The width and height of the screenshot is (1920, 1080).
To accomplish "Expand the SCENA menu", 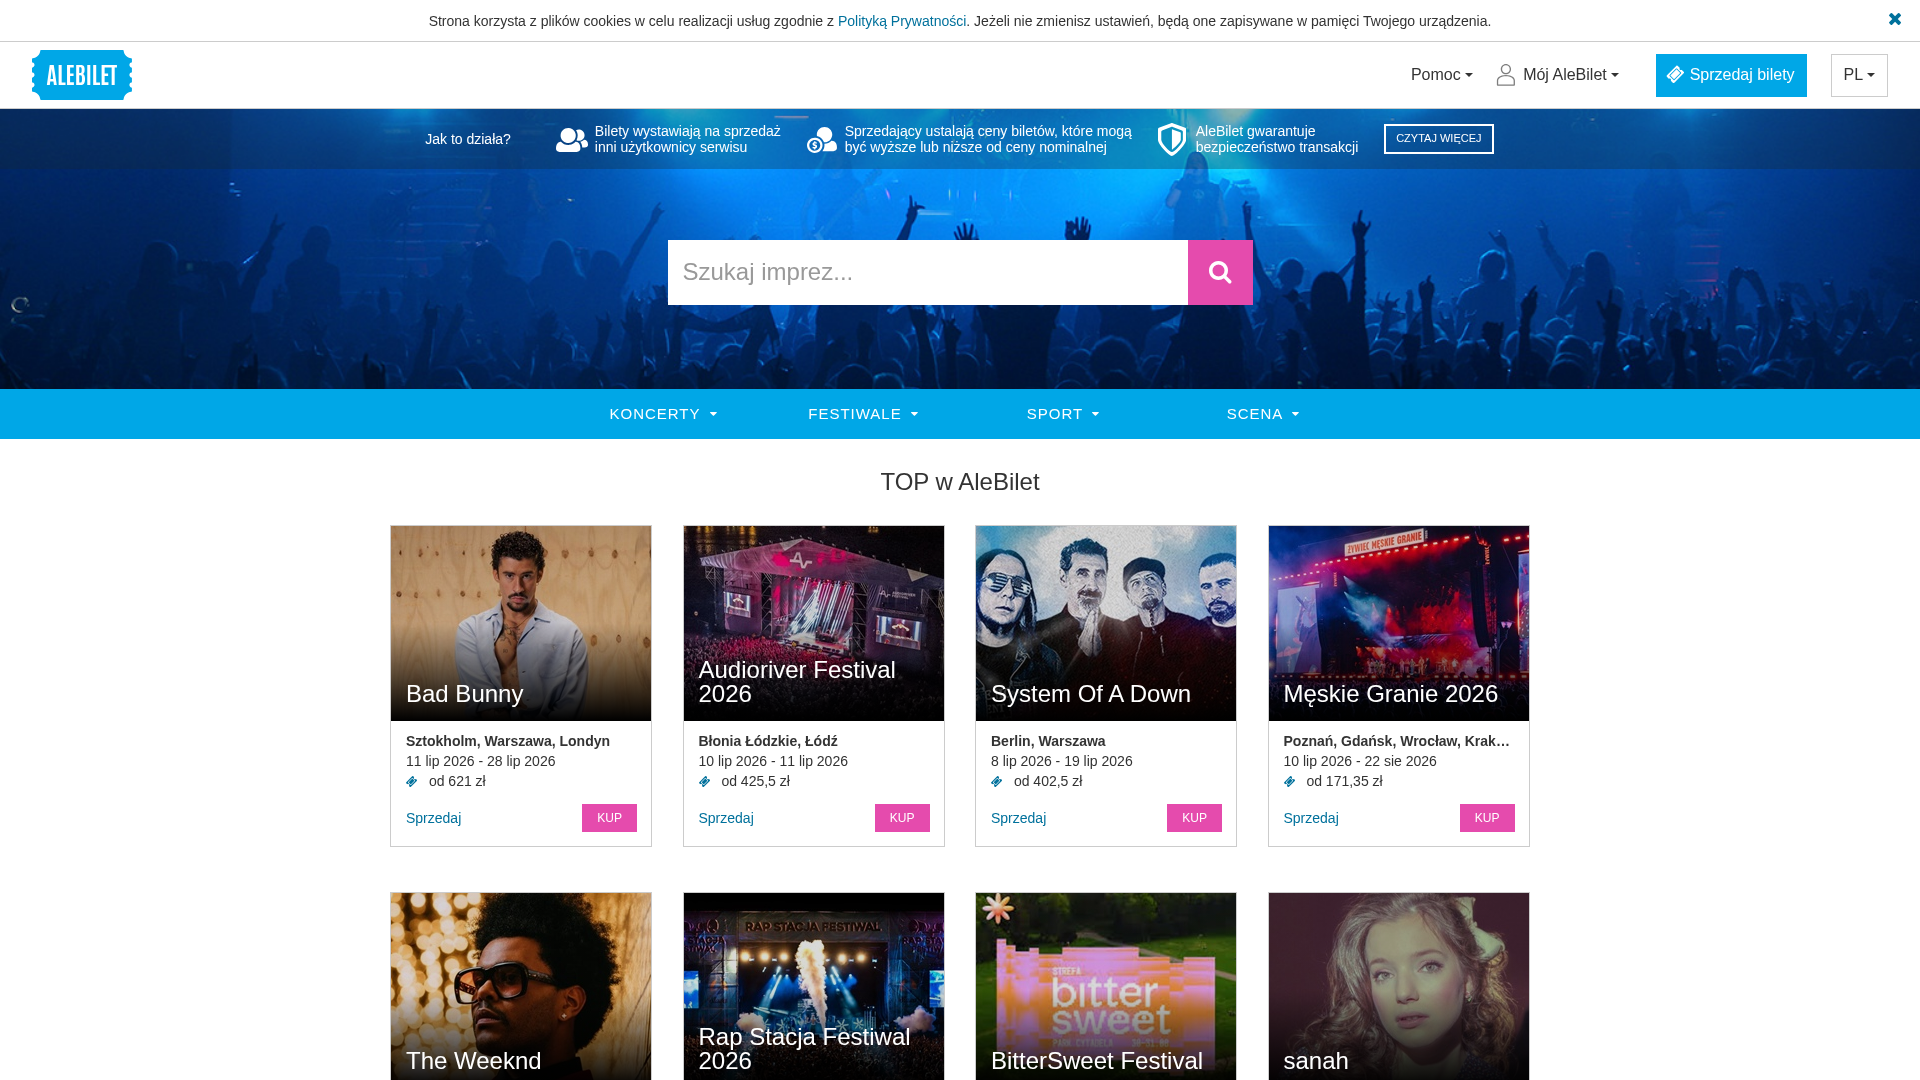I will point(1263,414).
